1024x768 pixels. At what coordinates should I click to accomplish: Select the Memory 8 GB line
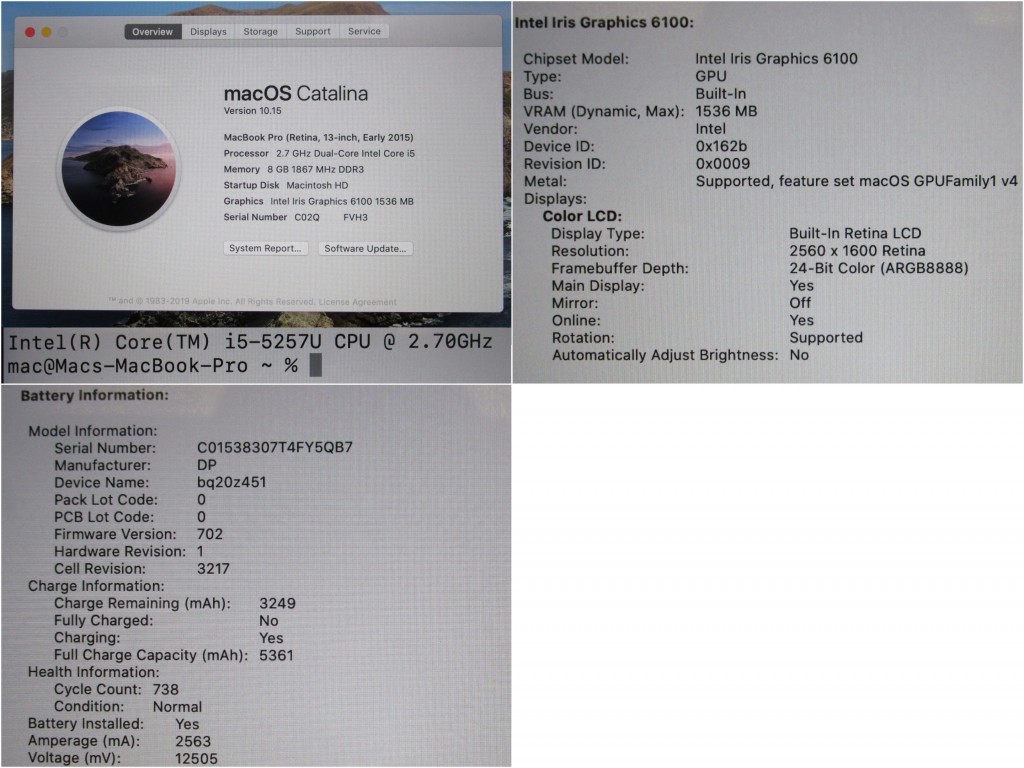tap(294, 169)
